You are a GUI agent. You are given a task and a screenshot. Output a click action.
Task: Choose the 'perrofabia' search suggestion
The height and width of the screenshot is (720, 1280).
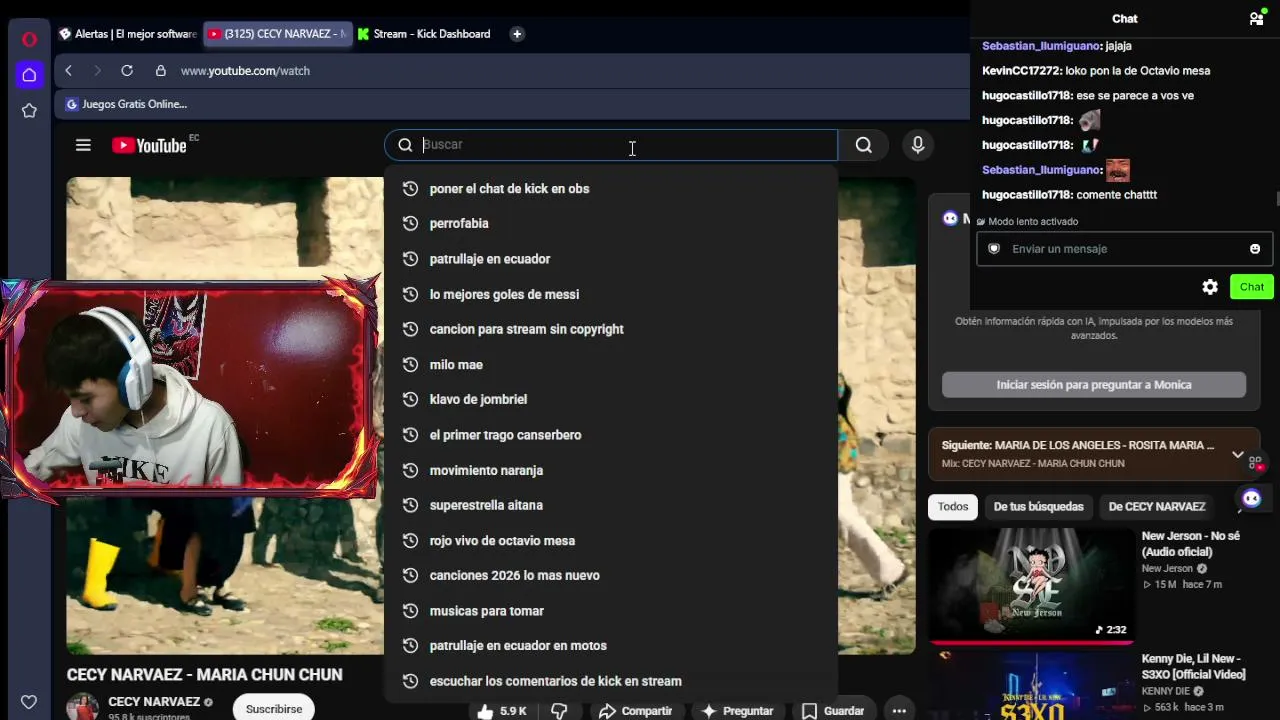pos(611,224)
